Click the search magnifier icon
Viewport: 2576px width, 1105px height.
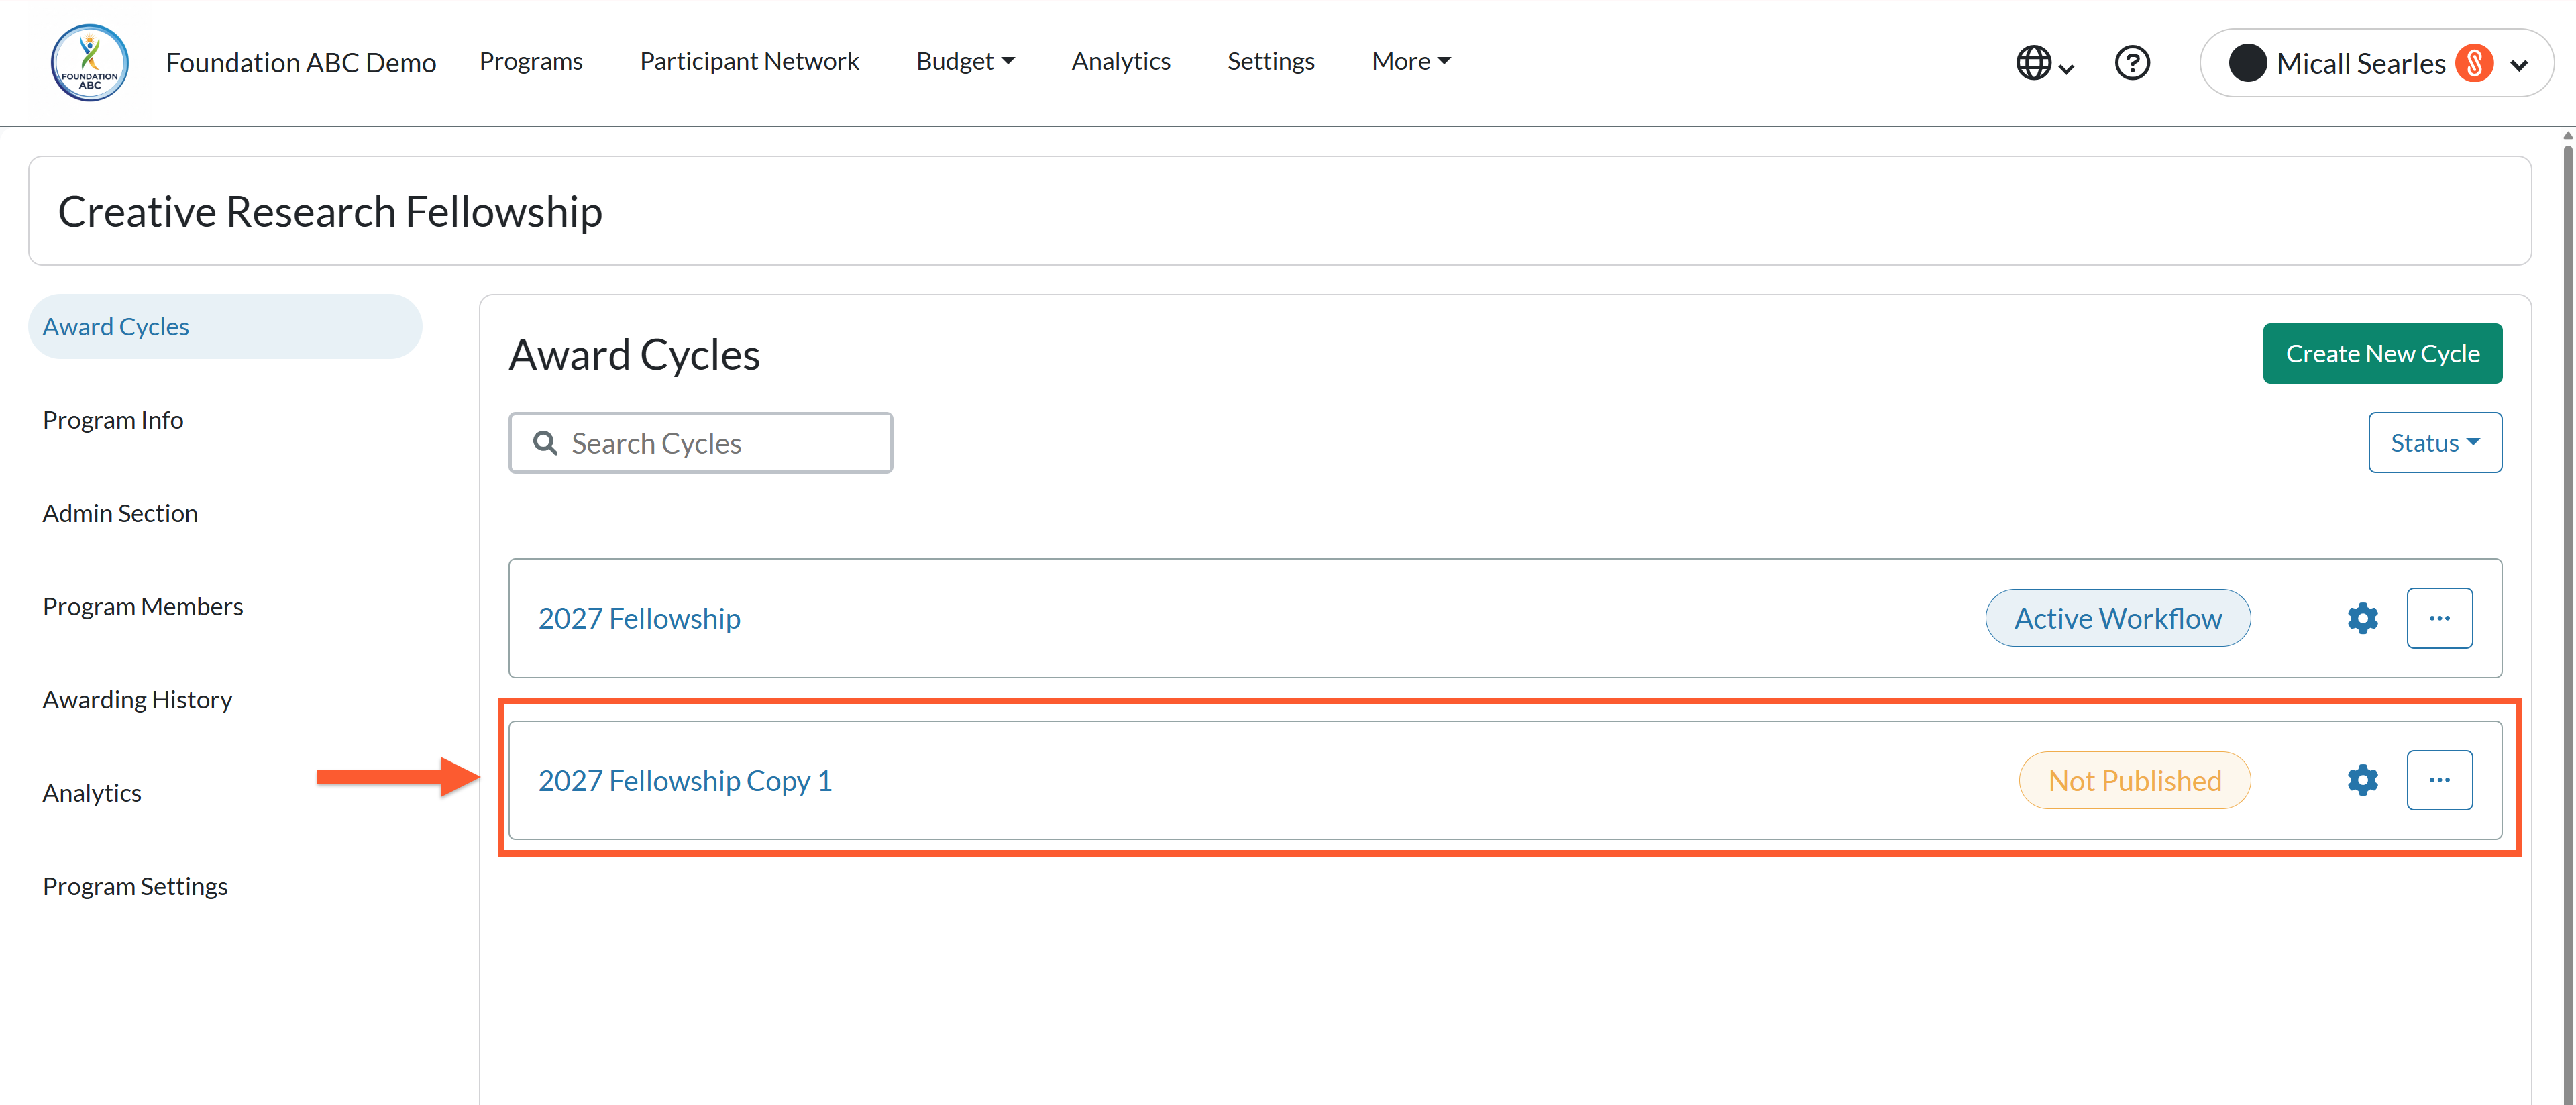pos(545,443)
